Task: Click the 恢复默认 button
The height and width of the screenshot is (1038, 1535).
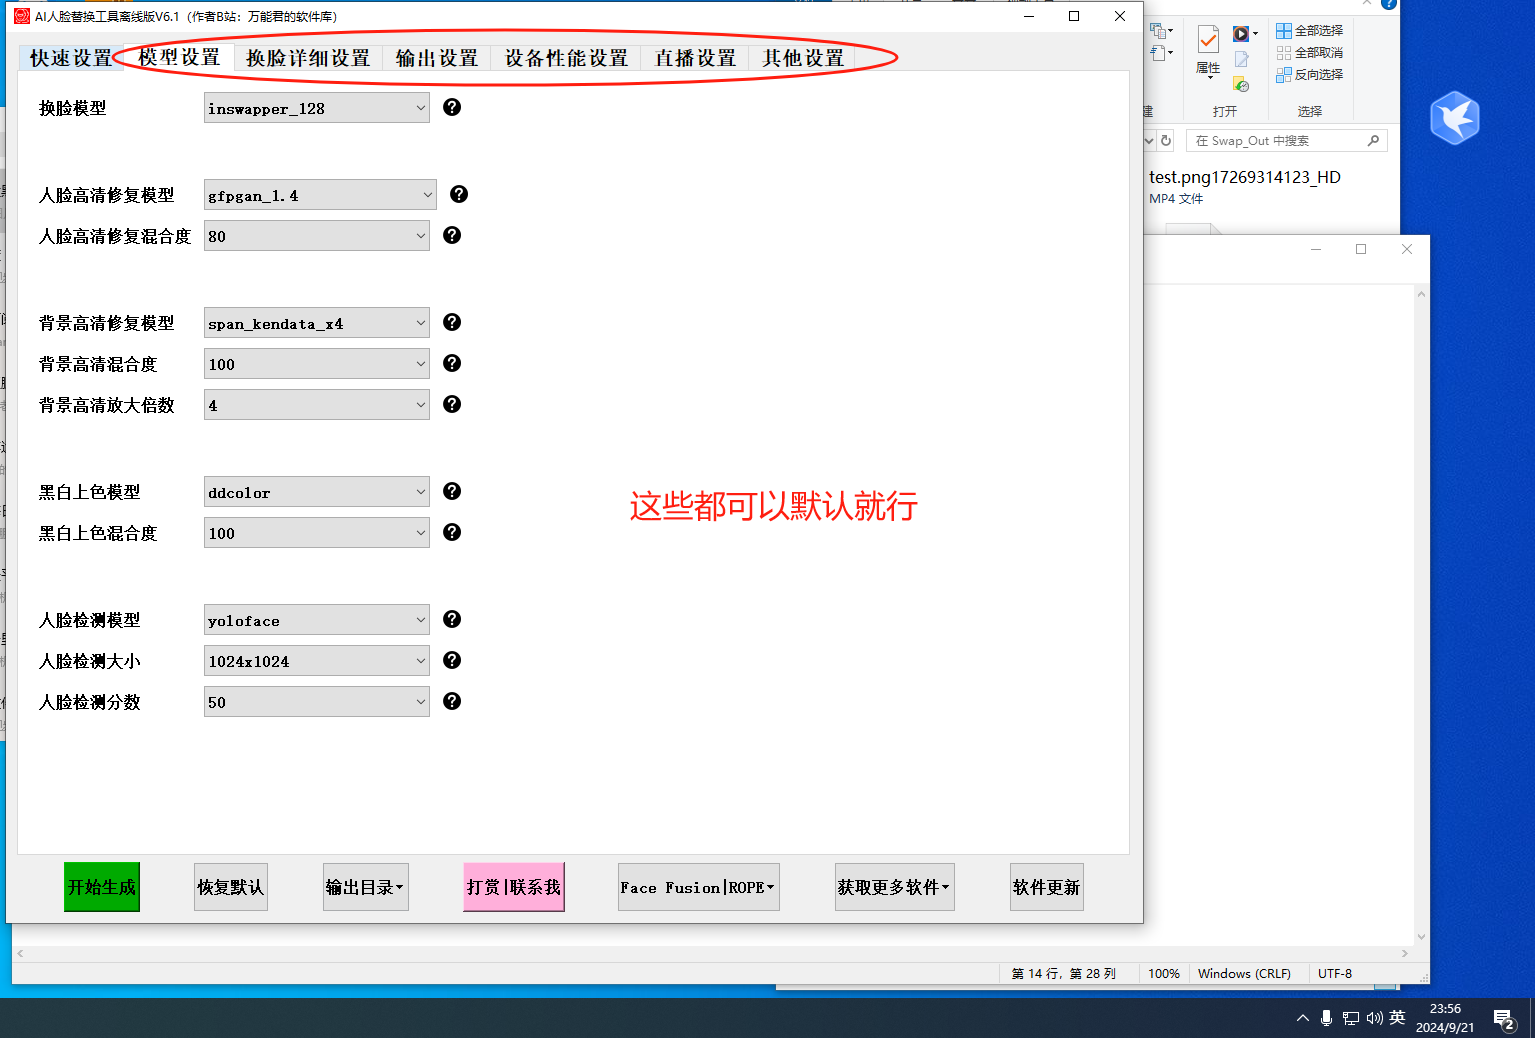Action: click(230, 886)
